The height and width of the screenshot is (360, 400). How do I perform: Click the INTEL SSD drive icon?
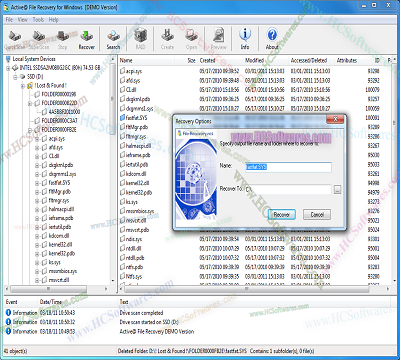point(15,68)
